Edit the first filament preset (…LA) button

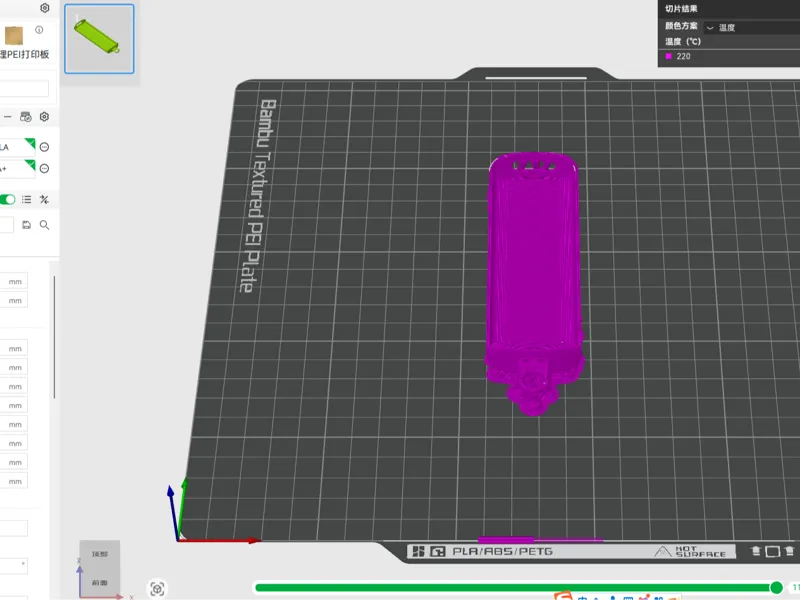pos(44,147)
